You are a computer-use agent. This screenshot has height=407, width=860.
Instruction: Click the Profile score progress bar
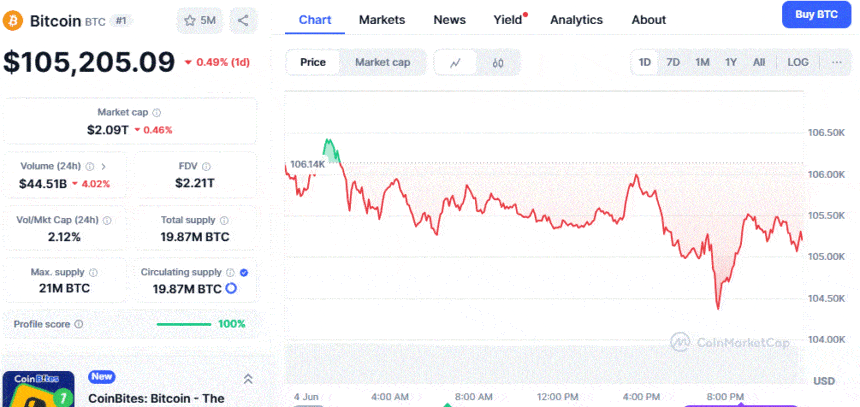[184, 324]
